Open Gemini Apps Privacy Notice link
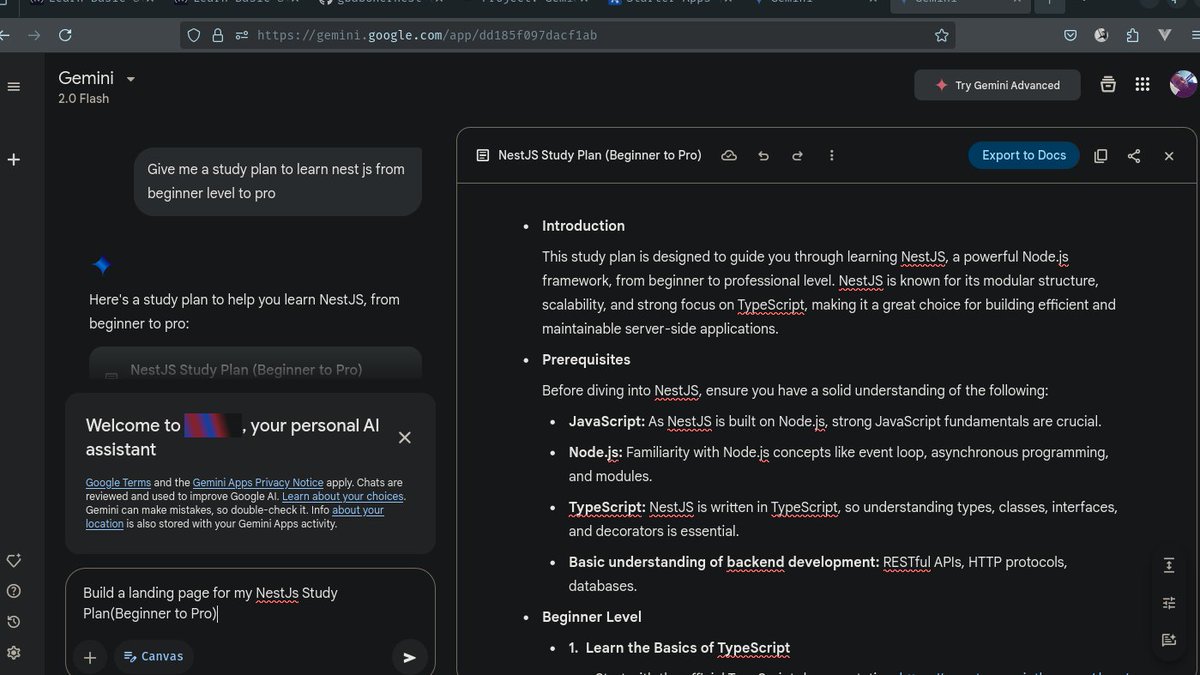 click(258, 482)
